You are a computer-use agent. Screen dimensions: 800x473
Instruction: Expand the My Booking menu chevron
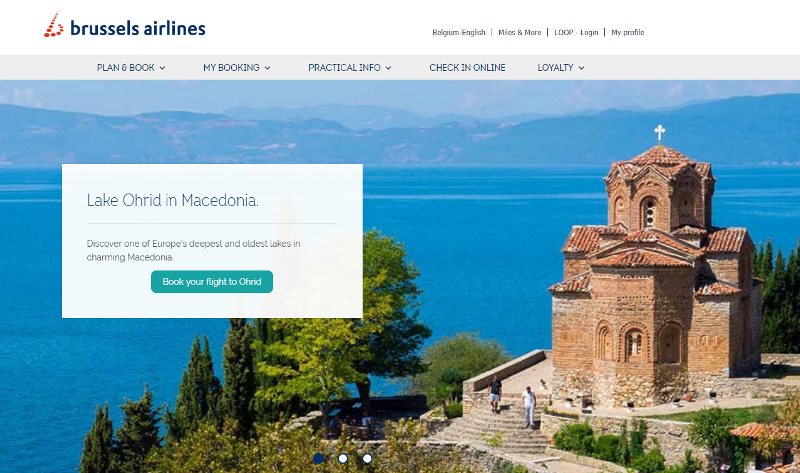(x=267, y=68)
